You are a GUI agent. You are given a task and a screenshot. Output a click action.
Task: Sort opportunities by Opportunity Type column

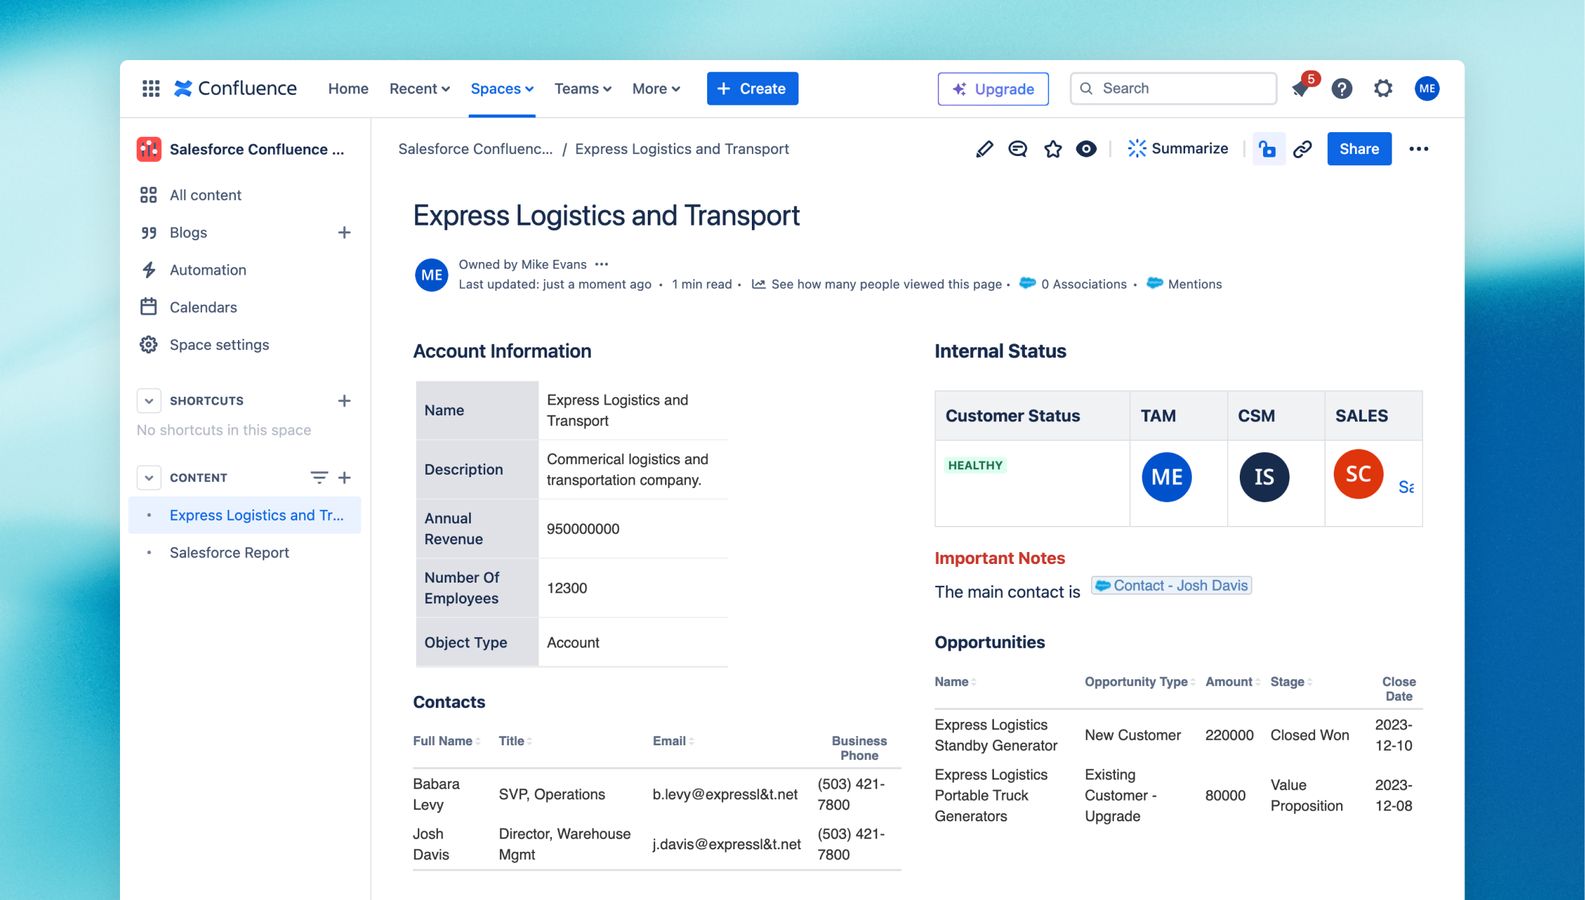1140,682
